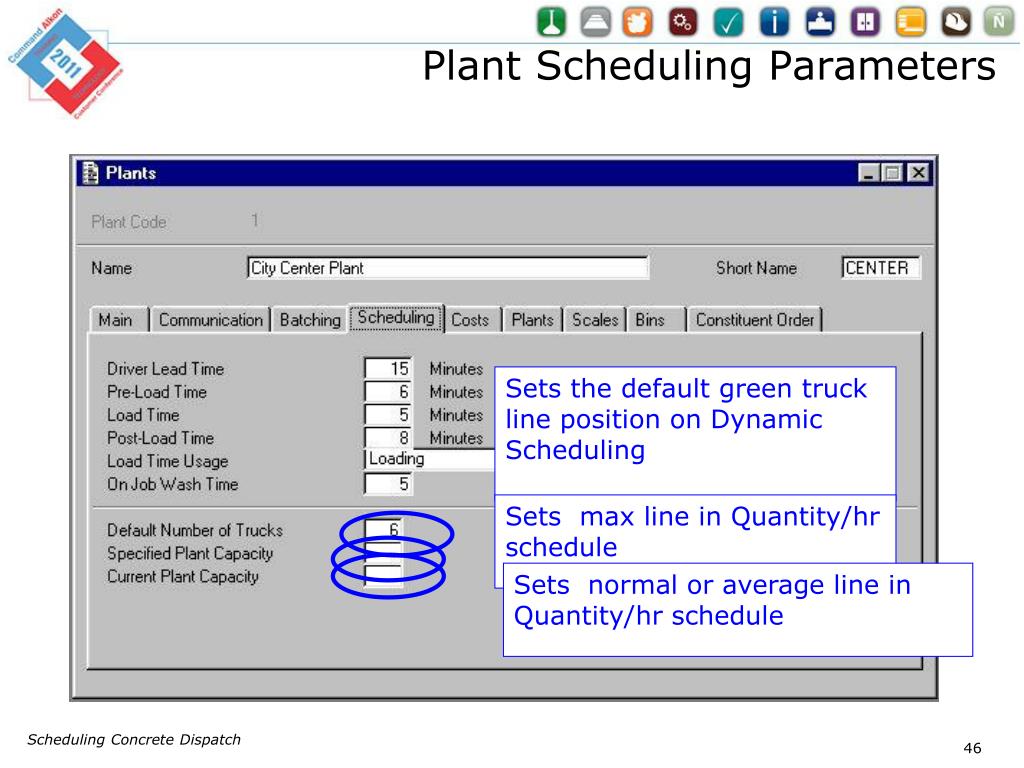
Task: Click the On Job Wash Time label
Action: tap(172, 484)
